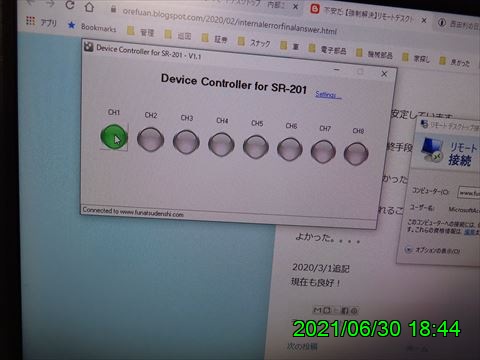Go to the browser home page

point(89,6)
